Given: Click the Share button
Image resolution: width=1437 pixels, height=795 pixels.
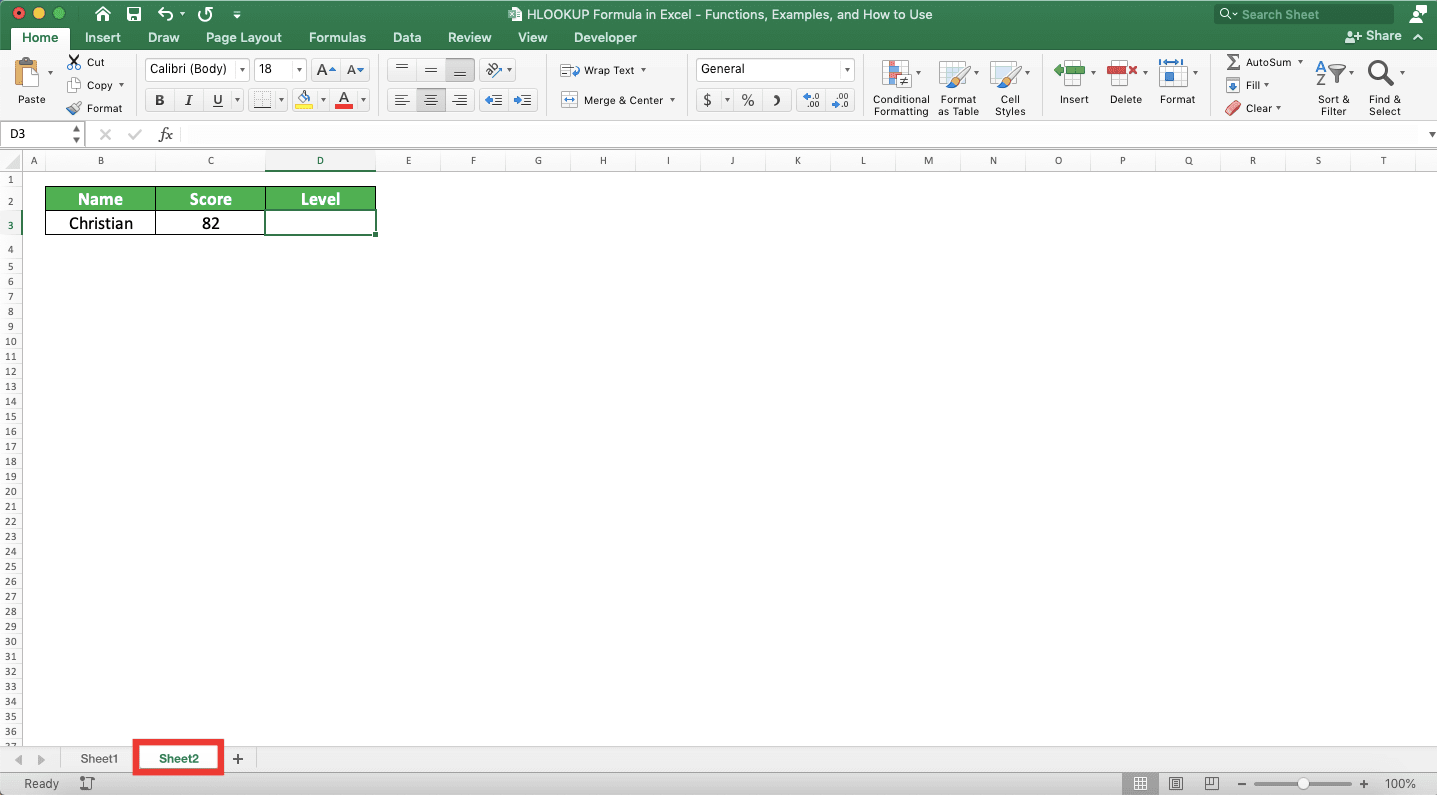Looking at the screenshot, I should [1374, 36].
